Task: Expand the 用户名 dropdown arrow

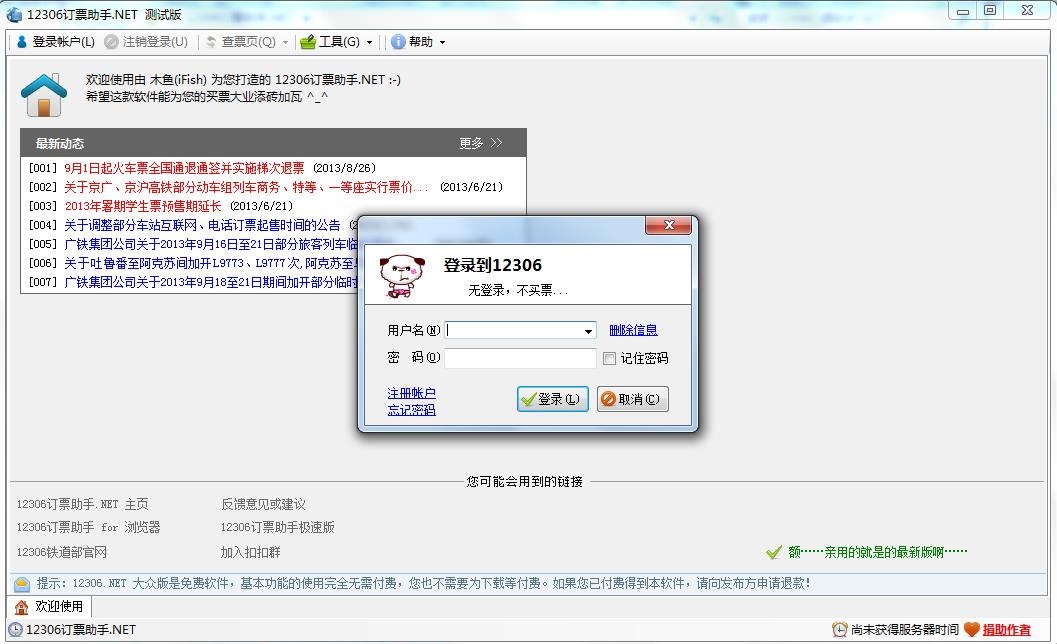Action: click(588, 330)
